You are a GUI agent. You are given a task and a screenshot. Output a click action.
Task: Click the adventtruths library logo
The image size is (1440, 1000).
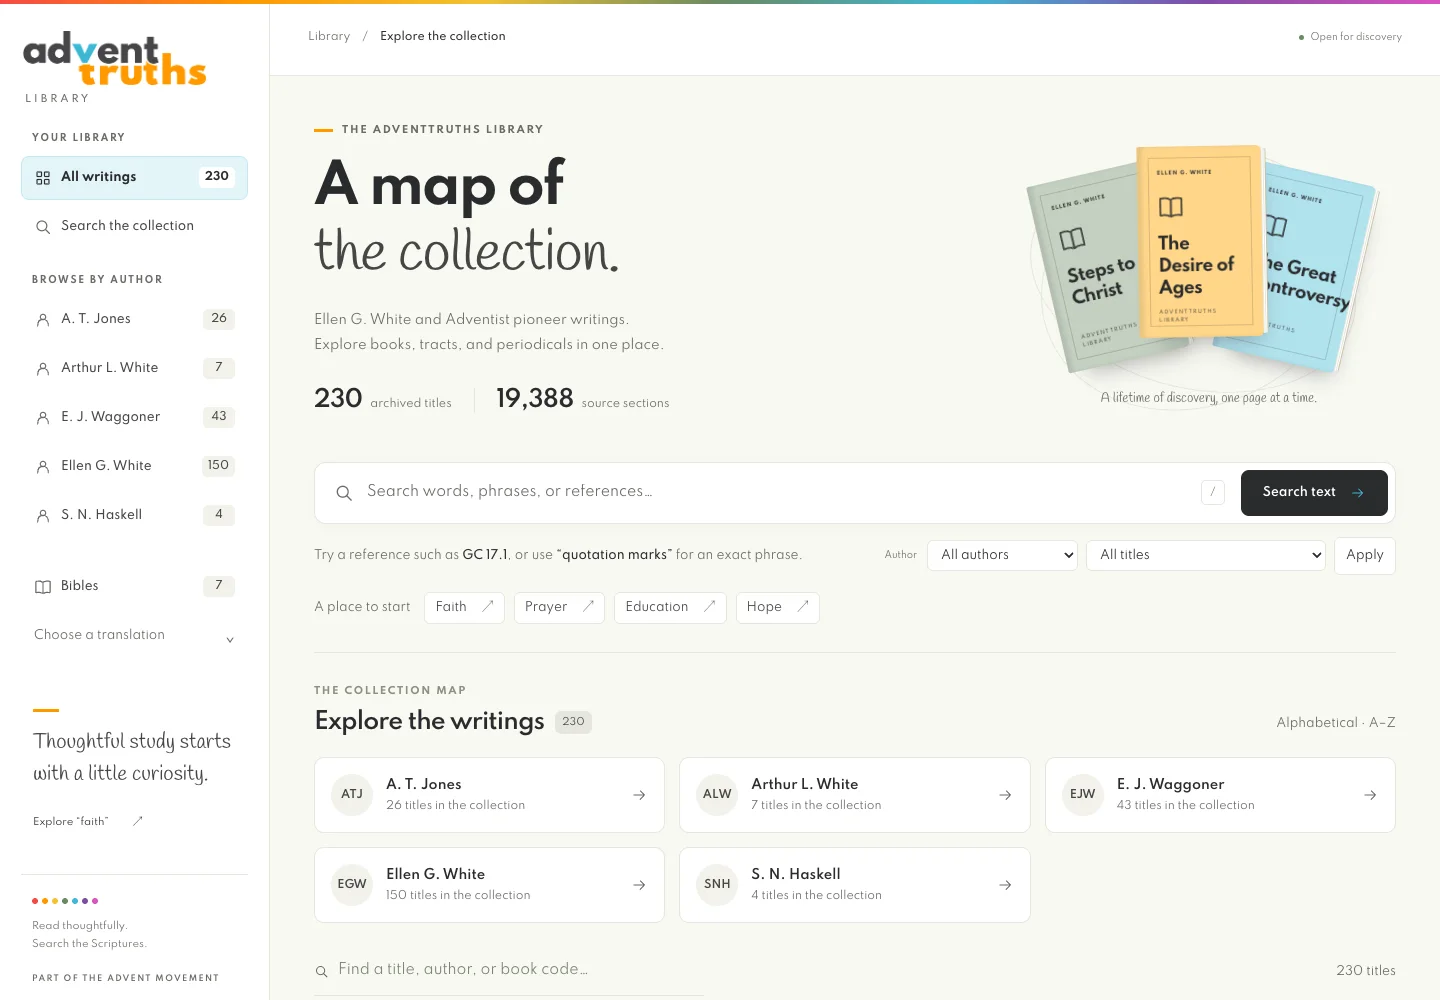point(115,60)
